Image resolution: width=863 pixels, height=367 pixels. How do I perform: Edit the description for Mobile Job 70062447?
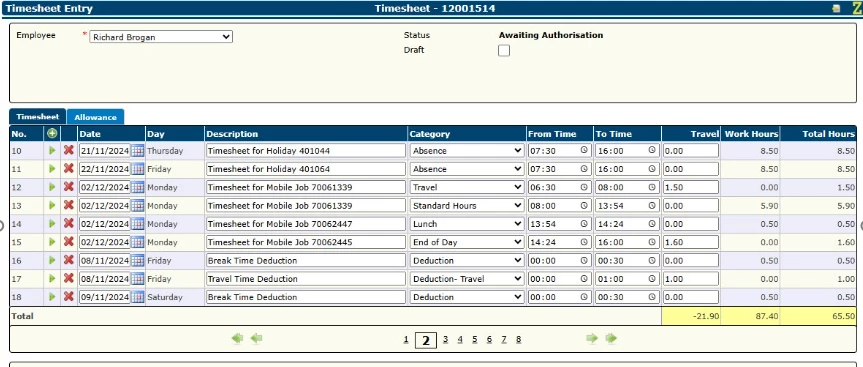click(306, 224)
